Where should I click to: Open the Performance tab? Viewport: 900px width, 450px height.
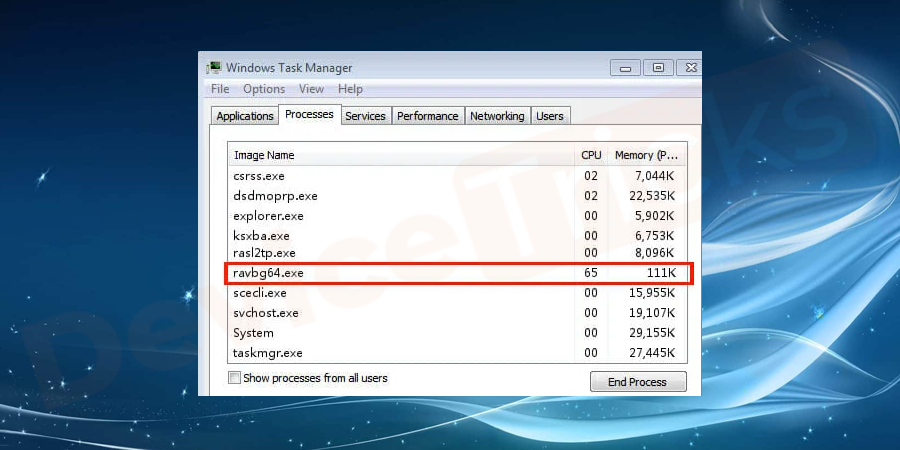pos(428,116)
